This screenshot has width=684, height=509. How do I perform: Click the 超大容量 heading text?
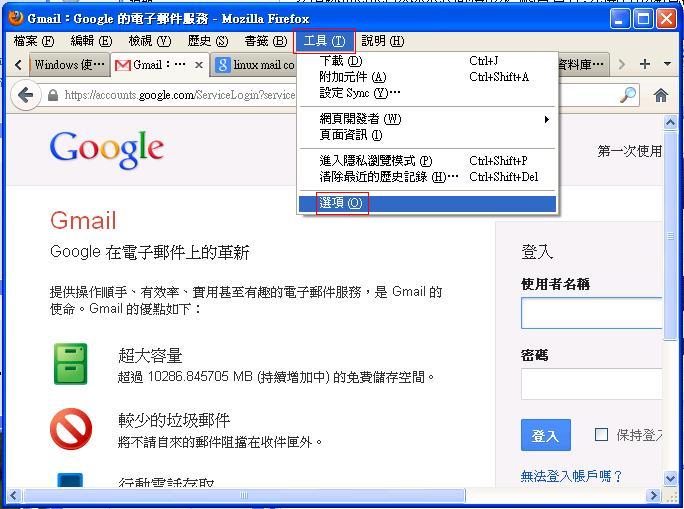[x=150, y=355]
